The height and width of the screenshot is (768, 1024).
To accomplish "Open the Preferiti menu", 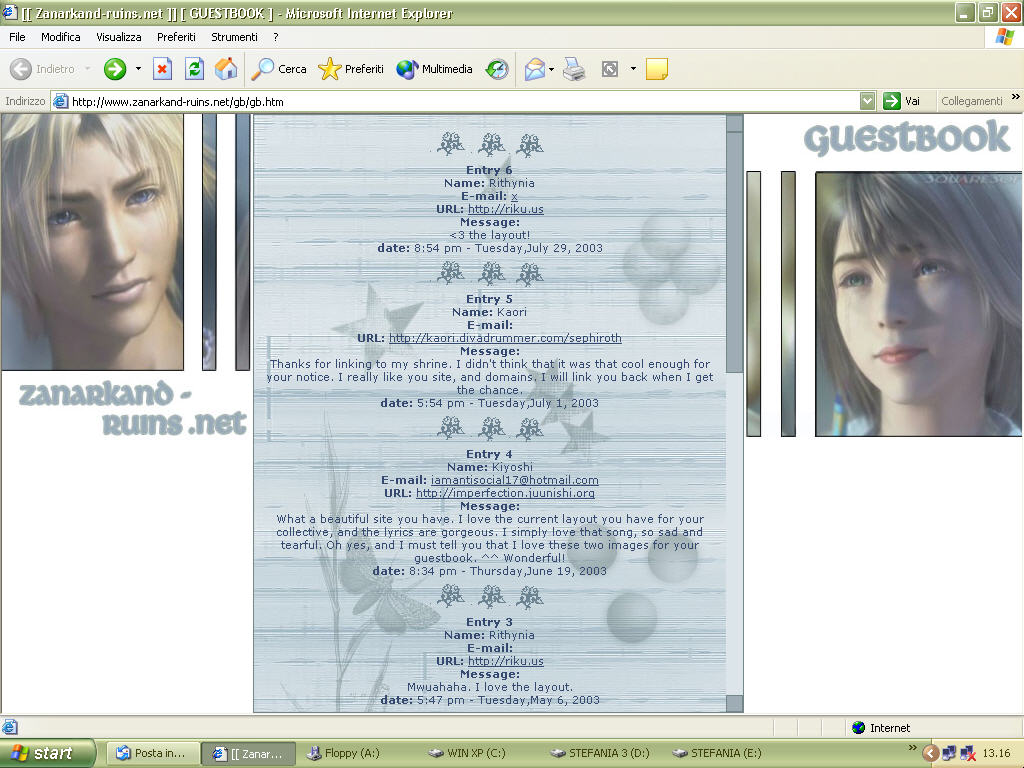I will pos(176,37).
